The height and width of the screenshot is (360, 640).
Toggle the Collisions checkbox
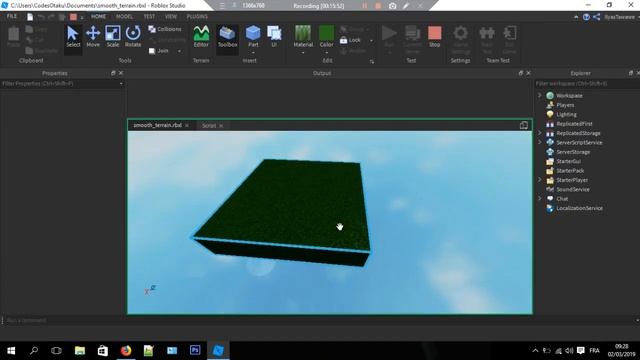165,29
